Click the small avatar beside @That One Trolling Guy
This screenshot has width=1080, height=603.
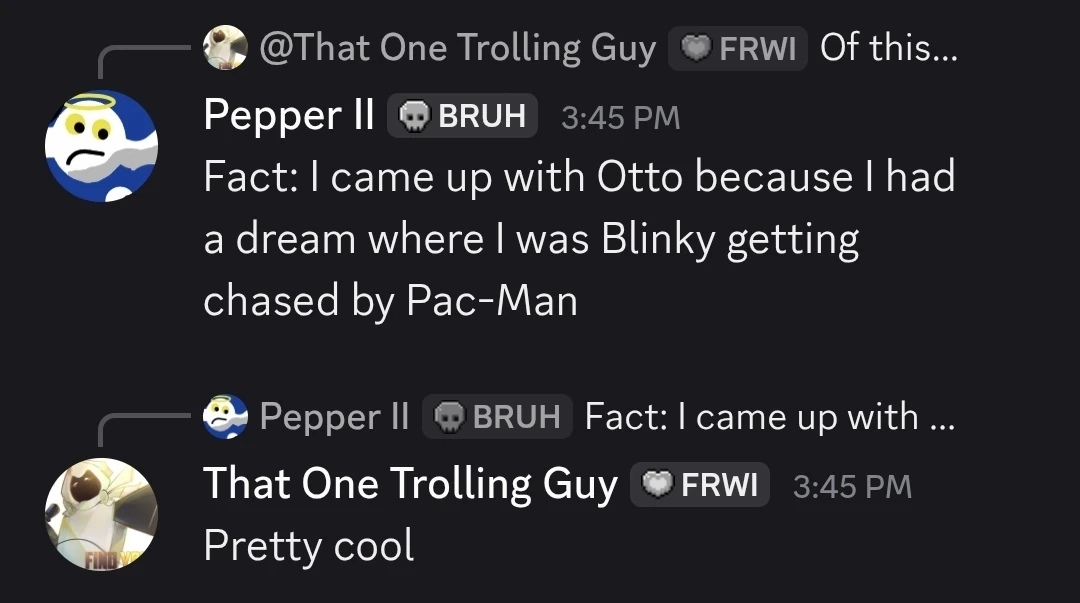click(225, 47)
